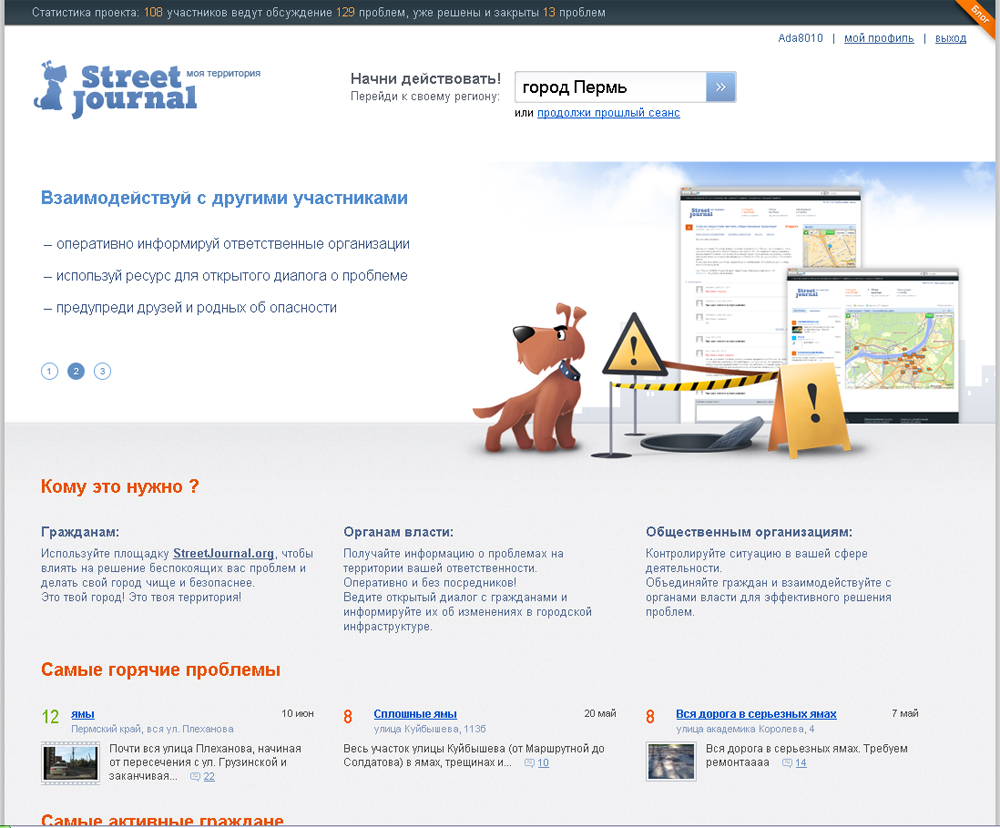Screen dimensions: 1000x828
Task: Open comments icon for ямы problem
Action: (194, 777)
